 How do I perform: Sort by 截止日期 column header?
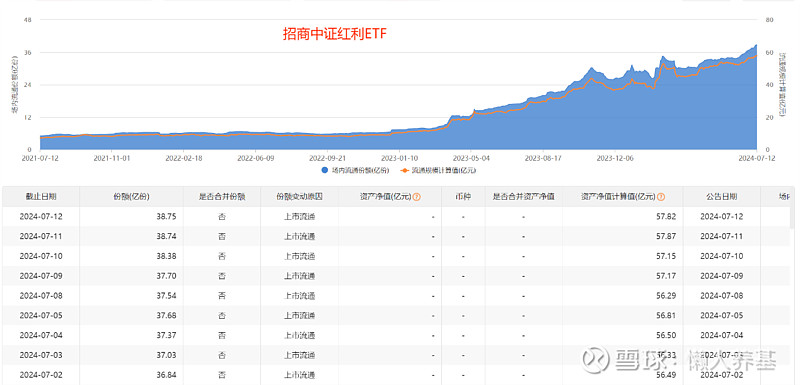(x=41, y=197)
